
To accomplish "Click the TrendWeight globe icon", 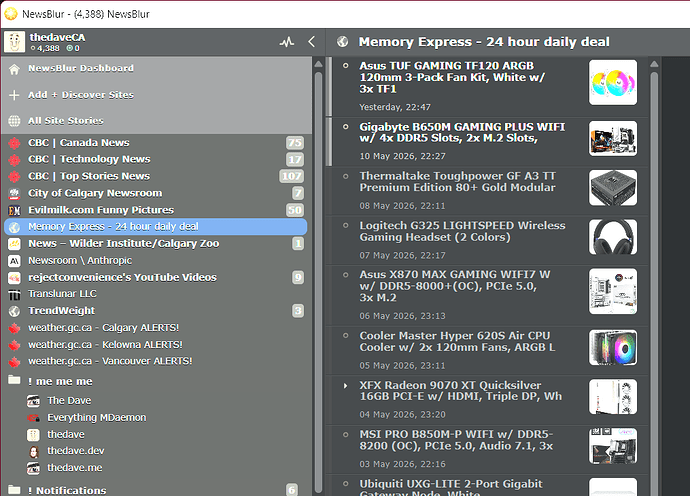I will coord(14,311).
